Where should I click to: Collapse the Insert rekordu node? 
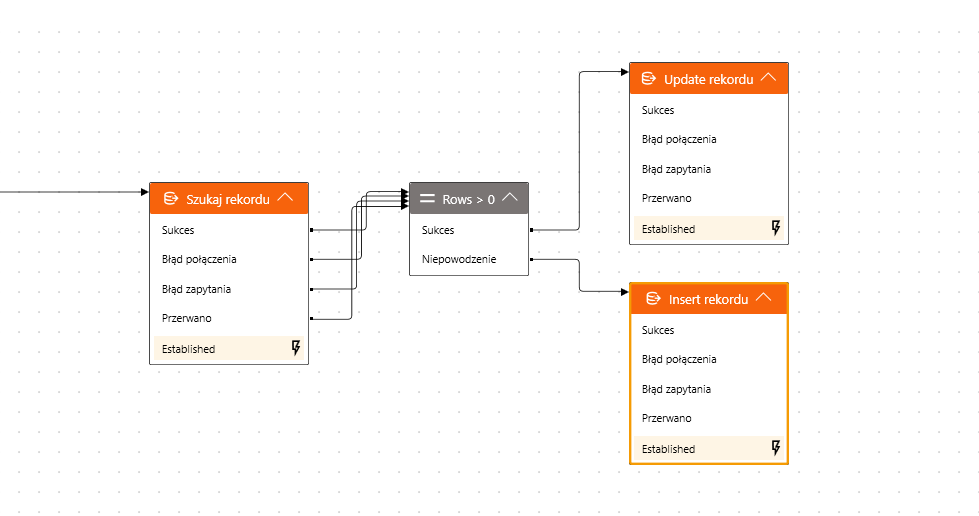[765, 297]
